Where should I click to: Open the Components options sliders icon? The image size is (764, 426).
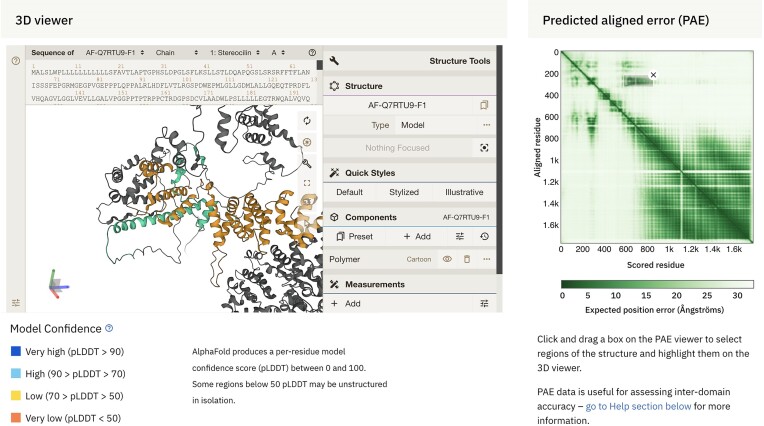pos(460,236)
